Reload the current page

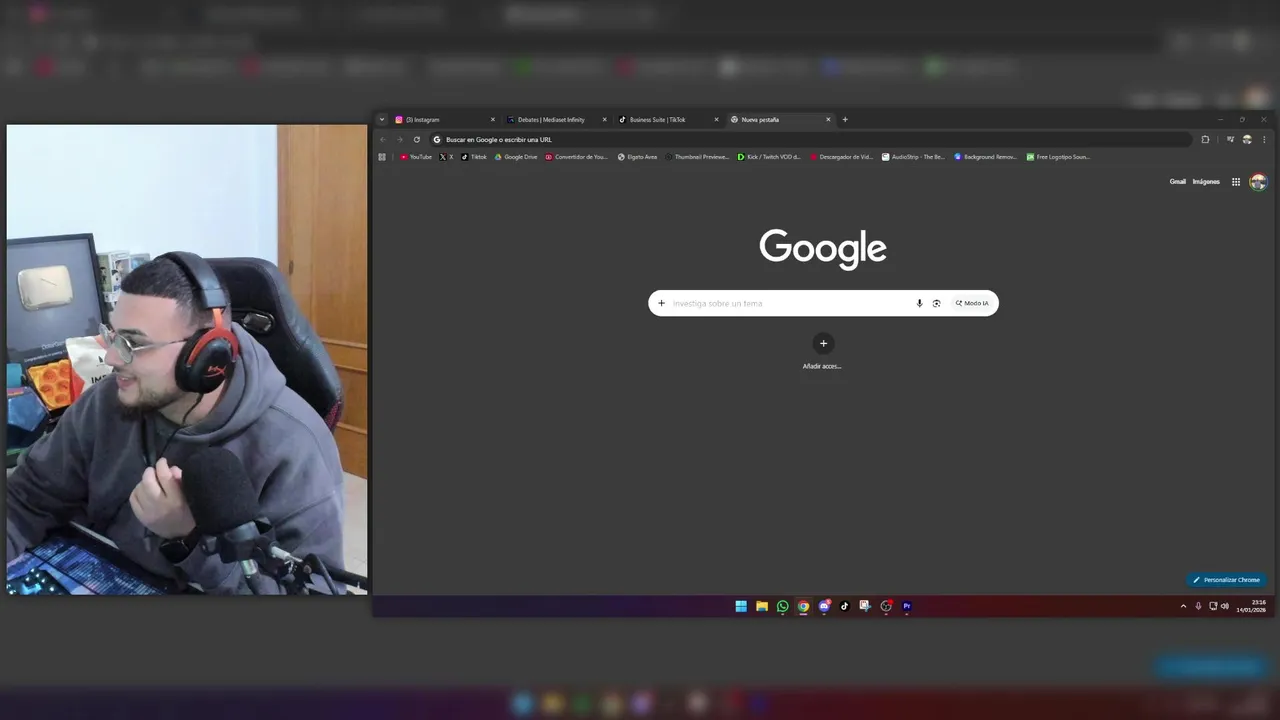click(417, 139)
